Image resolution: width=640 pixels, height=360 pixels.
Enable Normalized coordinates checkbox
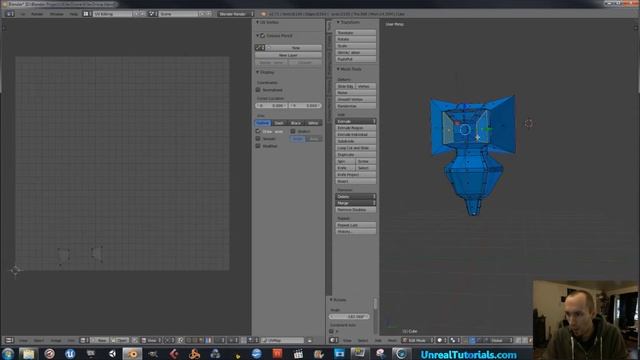258,90
